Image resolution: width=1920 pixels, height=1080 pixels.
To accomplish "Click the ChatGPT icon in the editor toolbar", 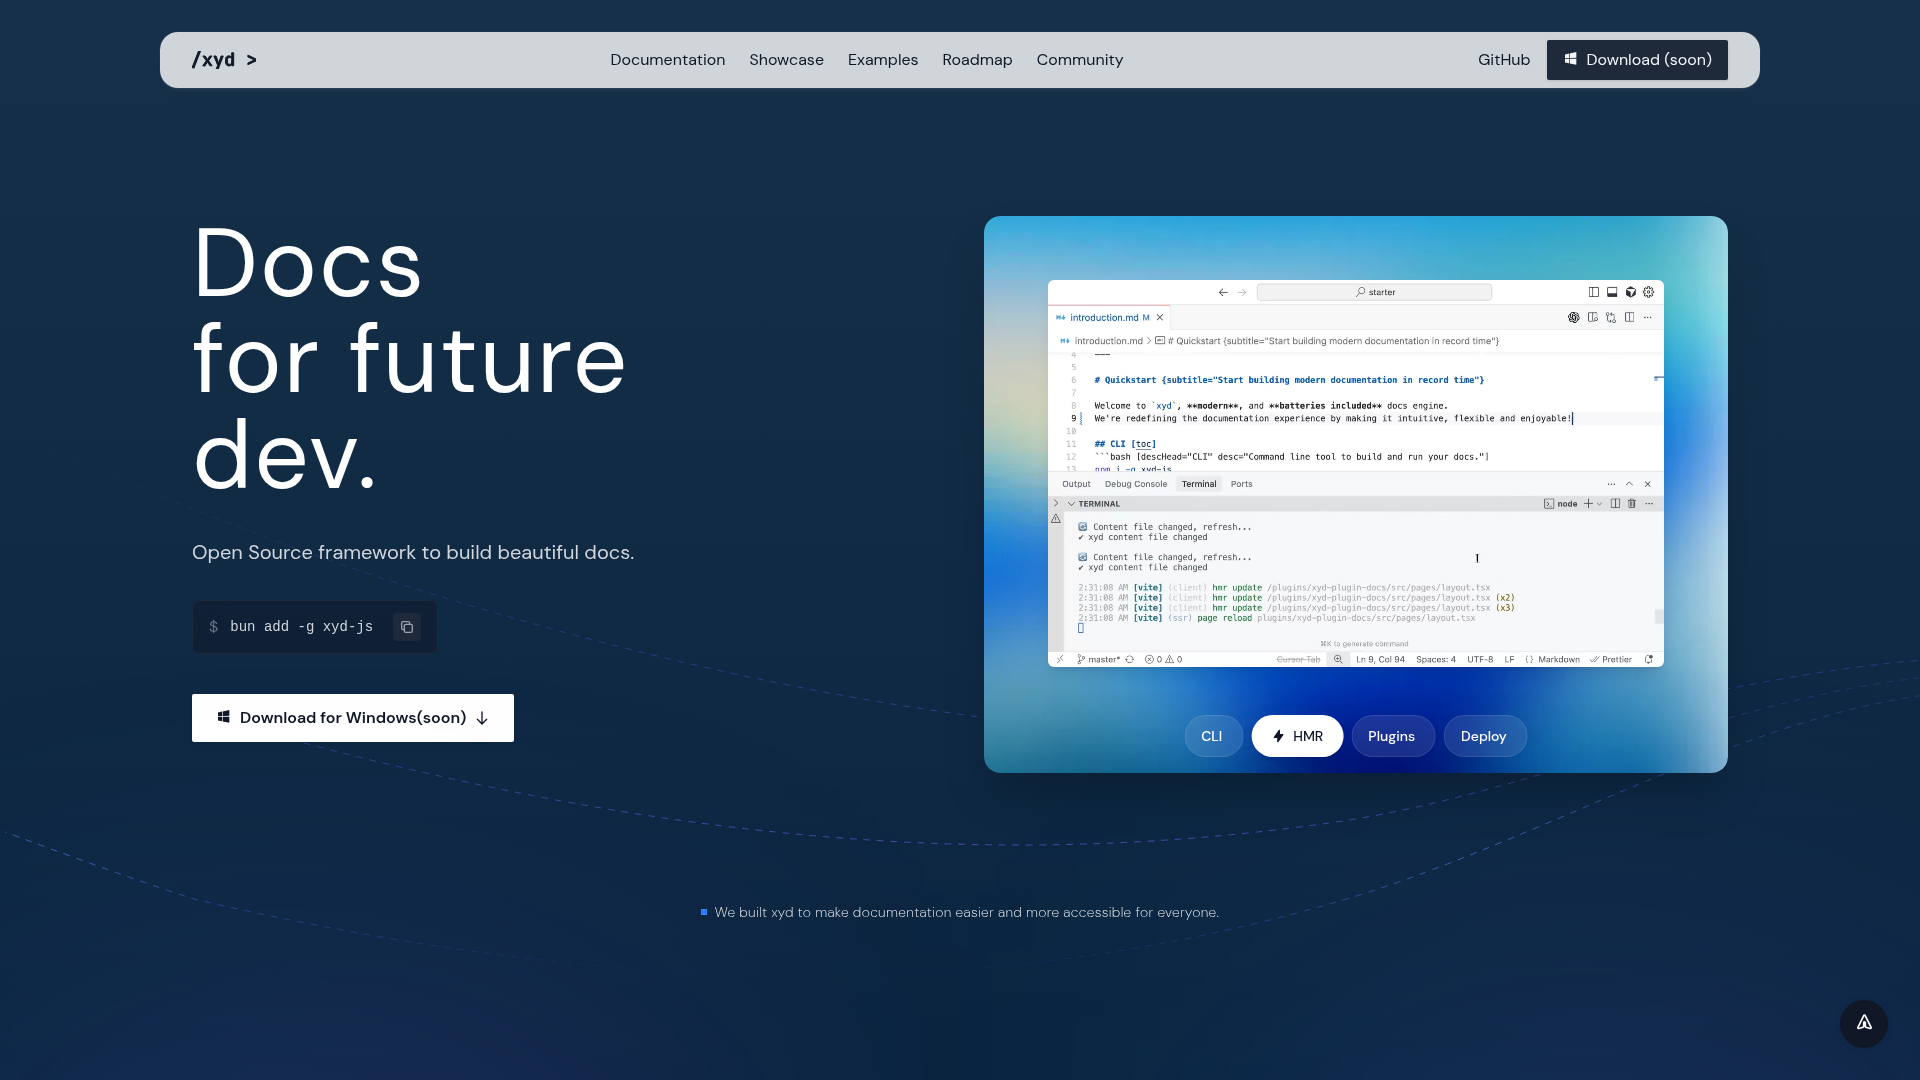I will [x=1573, y=318].
